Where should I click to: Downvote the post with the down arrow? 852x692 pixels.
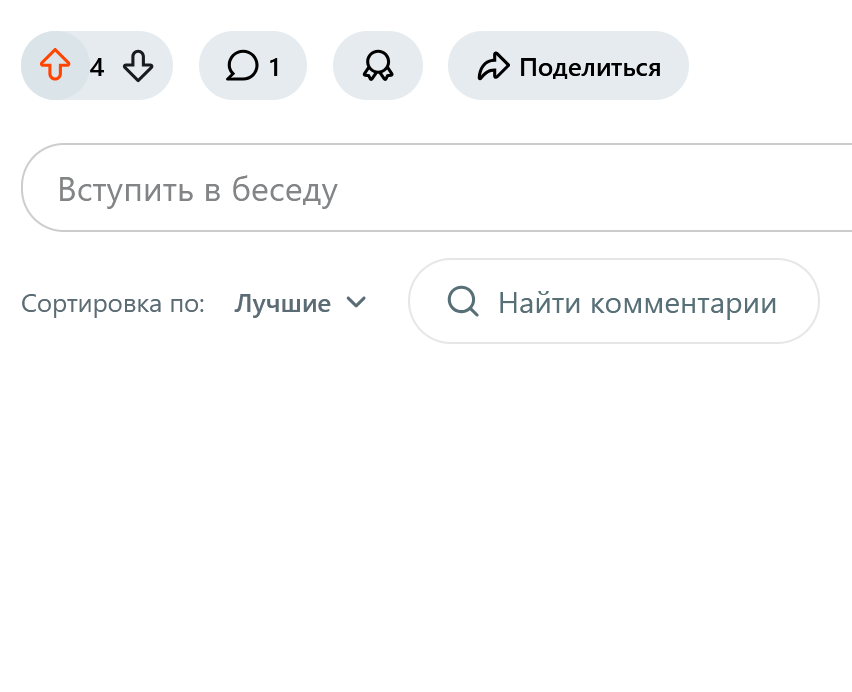138,66
